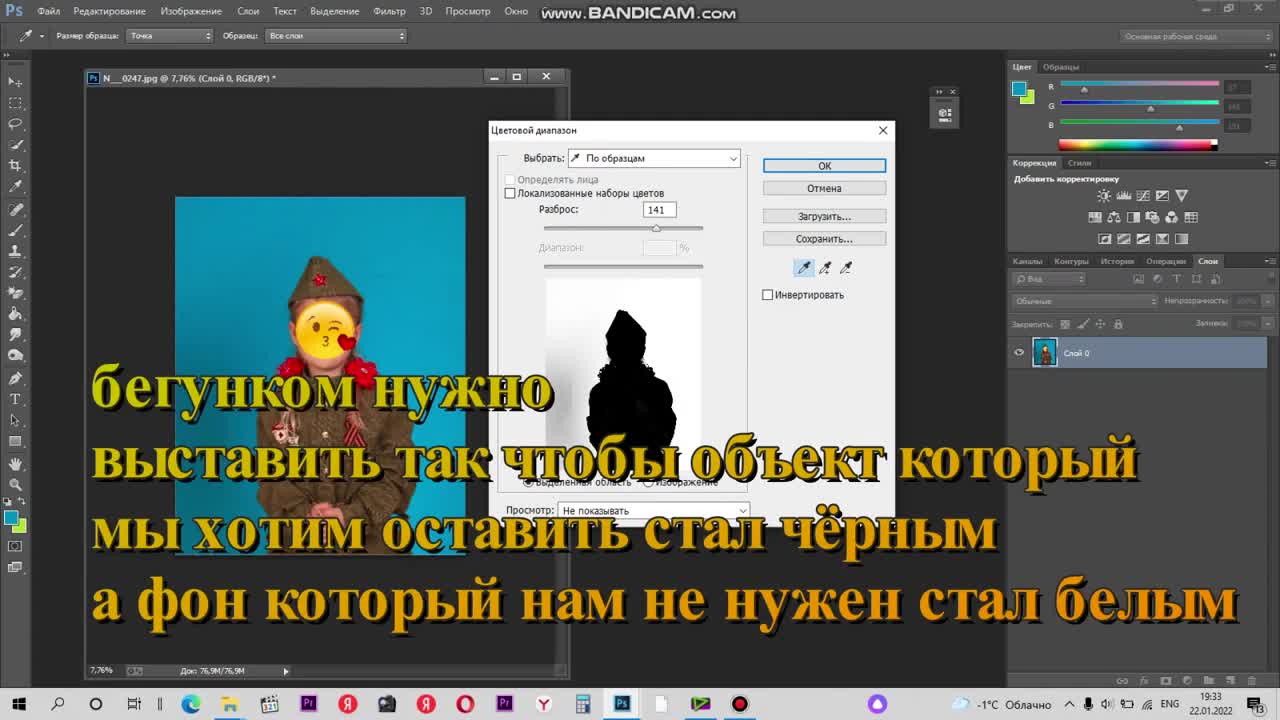Click the Разброс value field showing 141
Image resolution: width=1280 pixels, height=720 pixels.
tap(659, 210)
